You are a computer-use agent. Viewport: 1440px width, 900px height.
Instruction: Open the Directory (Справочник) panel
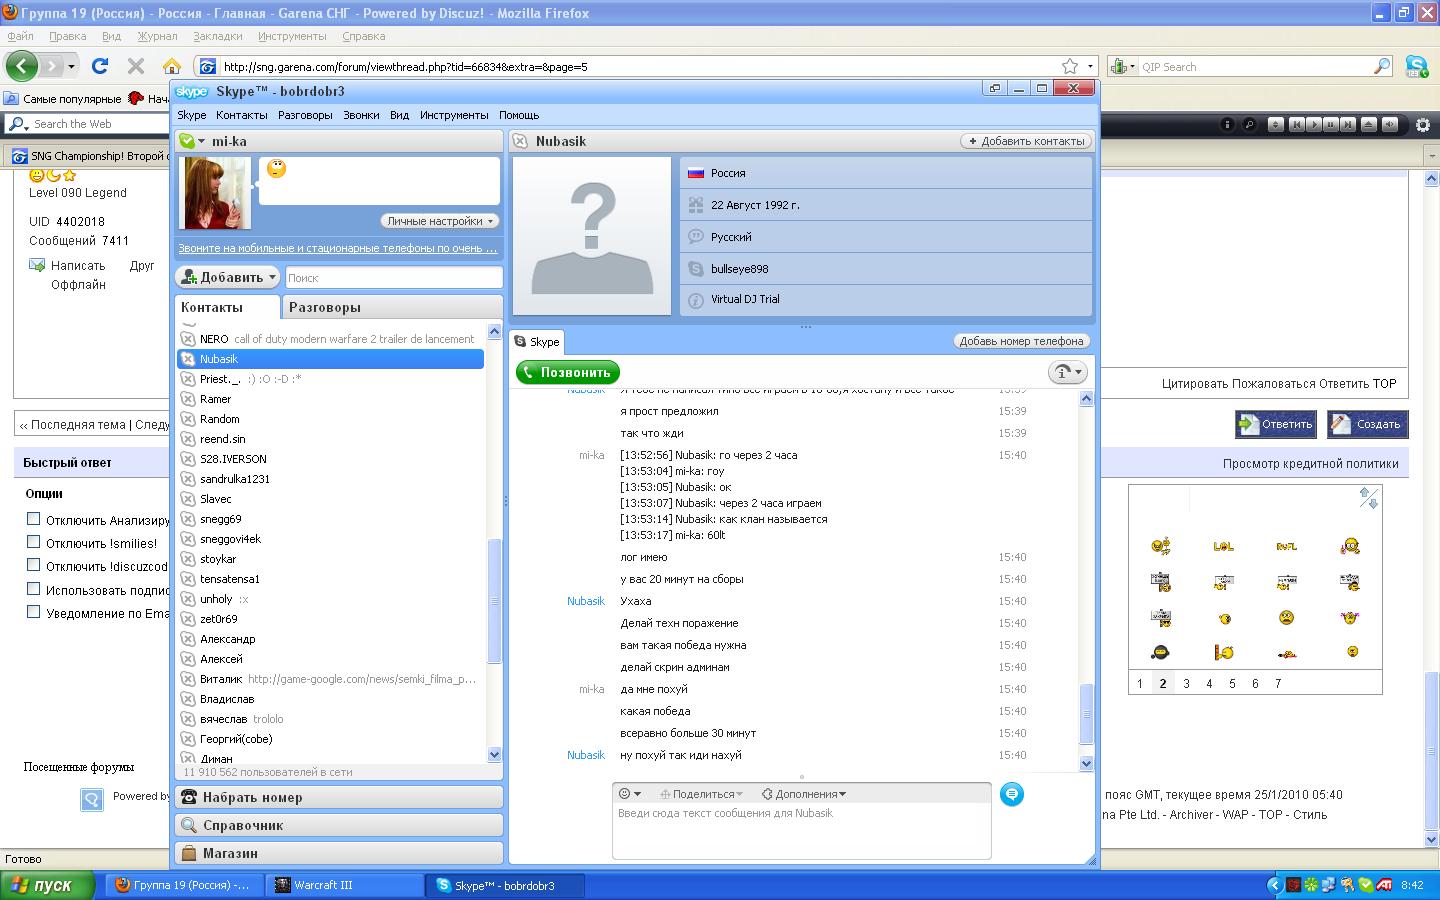click(x=338, y=825)
